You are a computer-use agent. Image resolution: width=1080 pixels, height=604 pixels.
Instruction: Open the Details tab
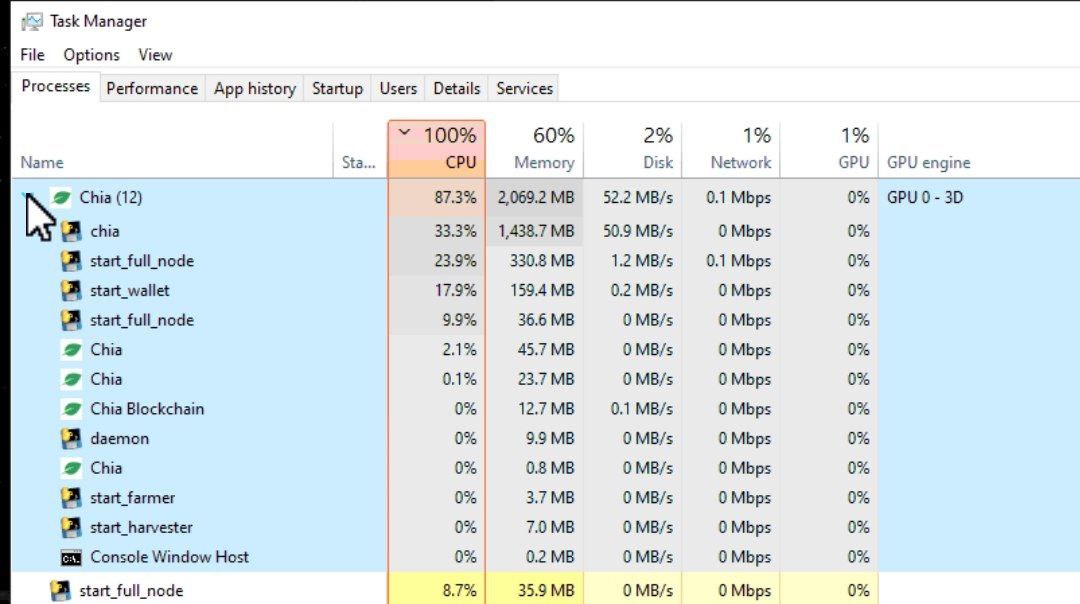[457, 89]
